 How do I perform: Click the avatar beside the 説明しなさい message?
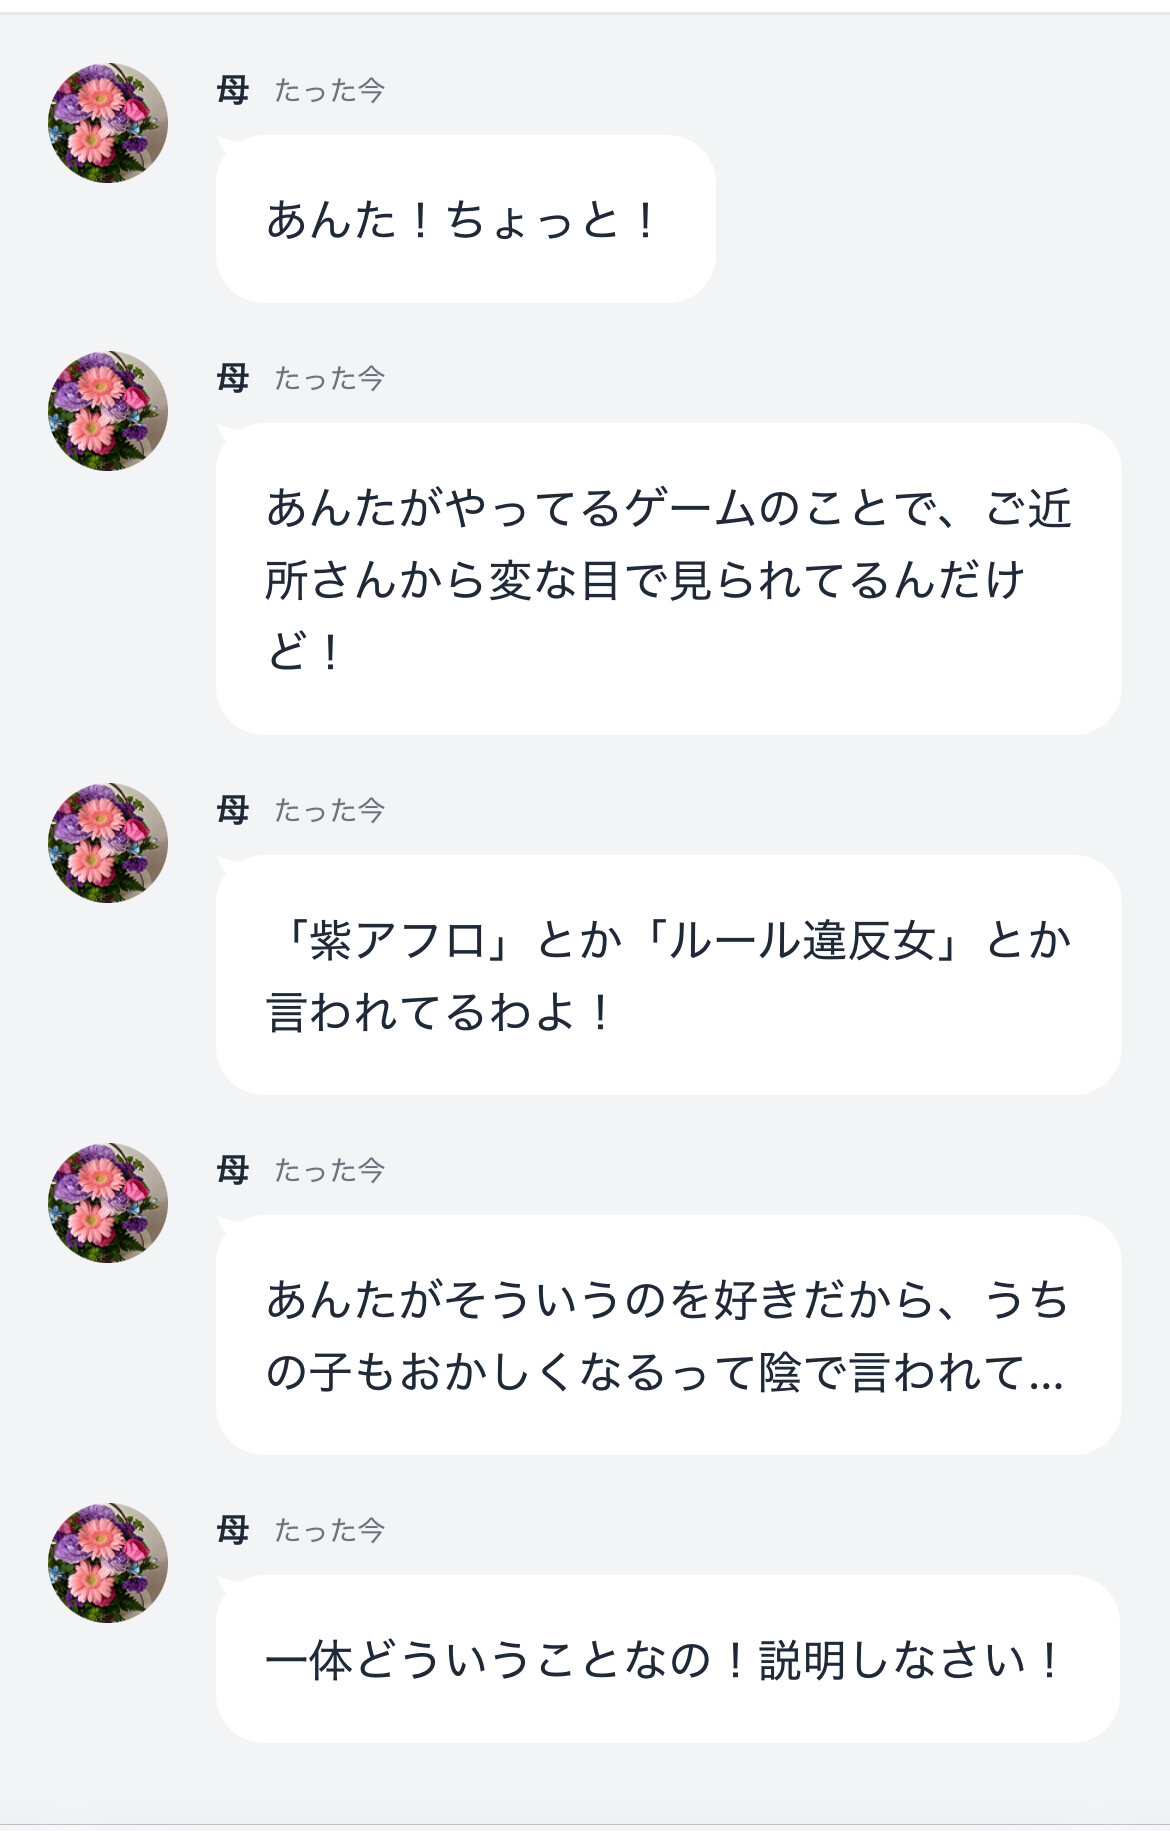click(x=108, y=1563)
